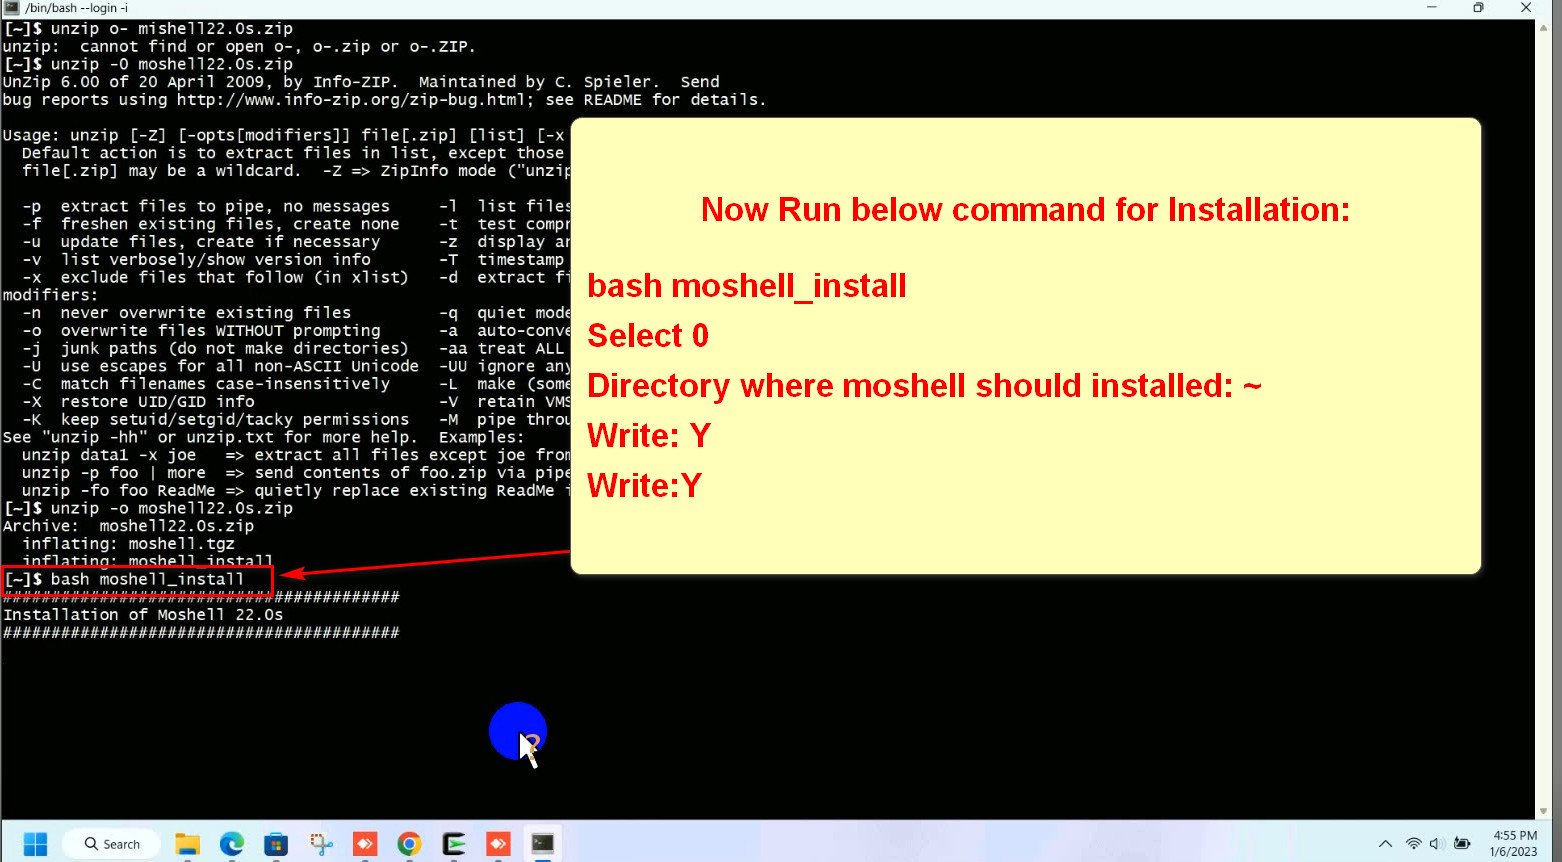
Task: Open the black and green Cygwin taskbar icon
Action: [x=454, y=844]
